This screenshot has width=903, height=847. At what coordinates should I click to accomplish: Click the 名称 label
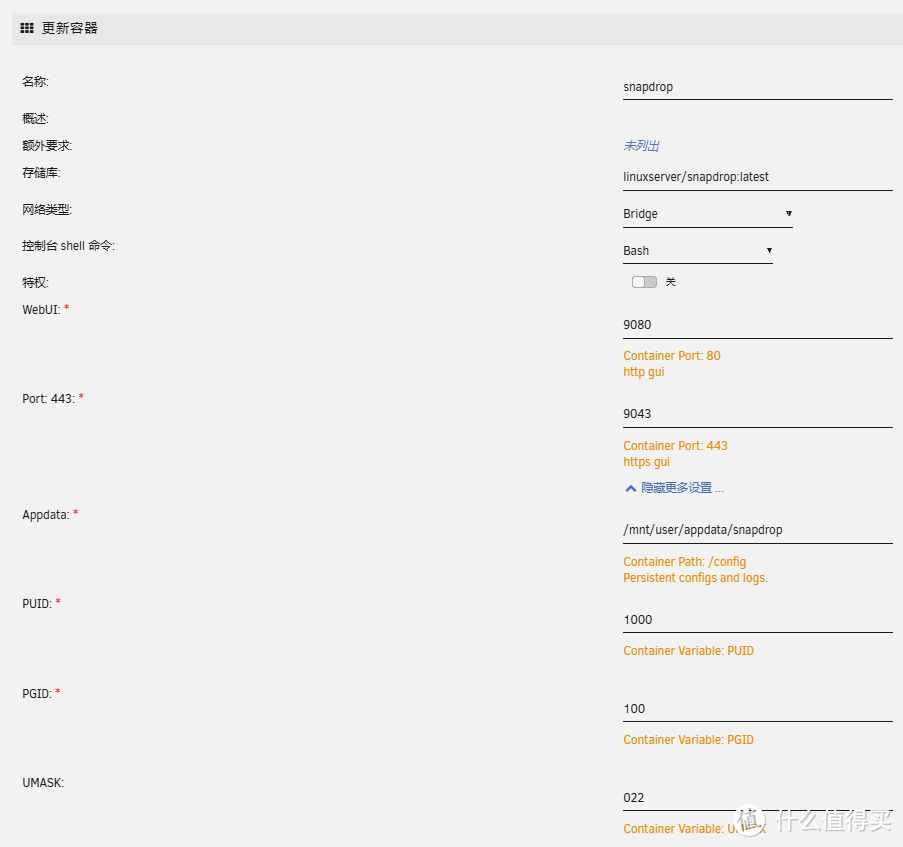[x=35, y=82]
